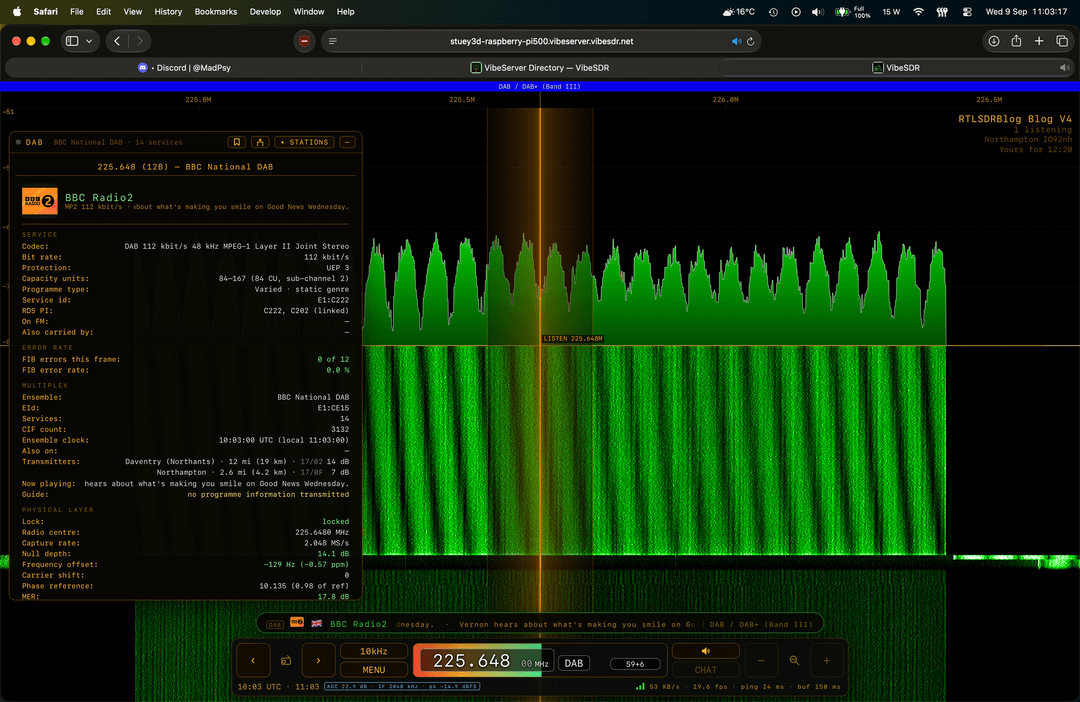Open the reader page menu icon
The width and height of the screenshot is (1080, 702).
333,41
